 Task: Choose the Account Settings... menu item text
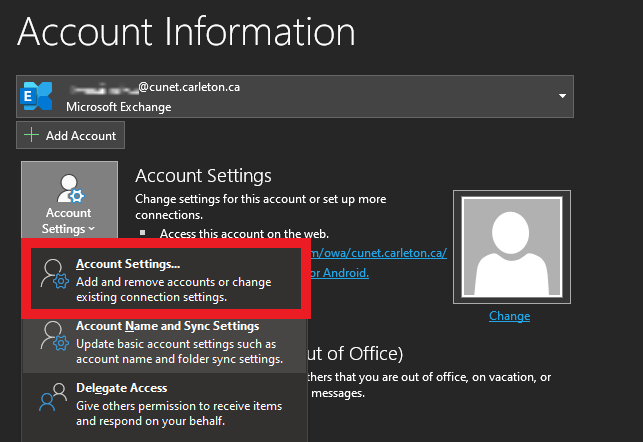coord(128,264)
